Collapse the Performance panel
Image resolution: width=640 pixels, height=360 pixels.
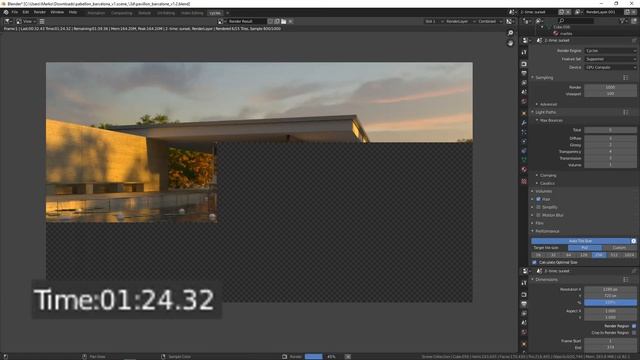click(x=547, y=231)
